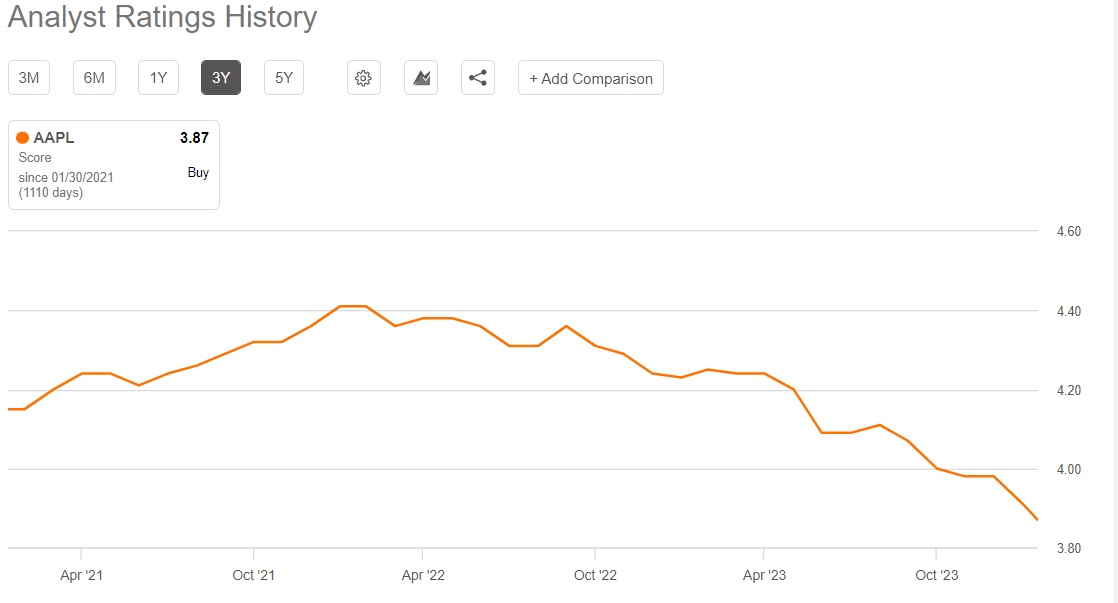Screen dimensions: 1118x603
Task: Switch to the 6M time range
Action: coord(94,78)
